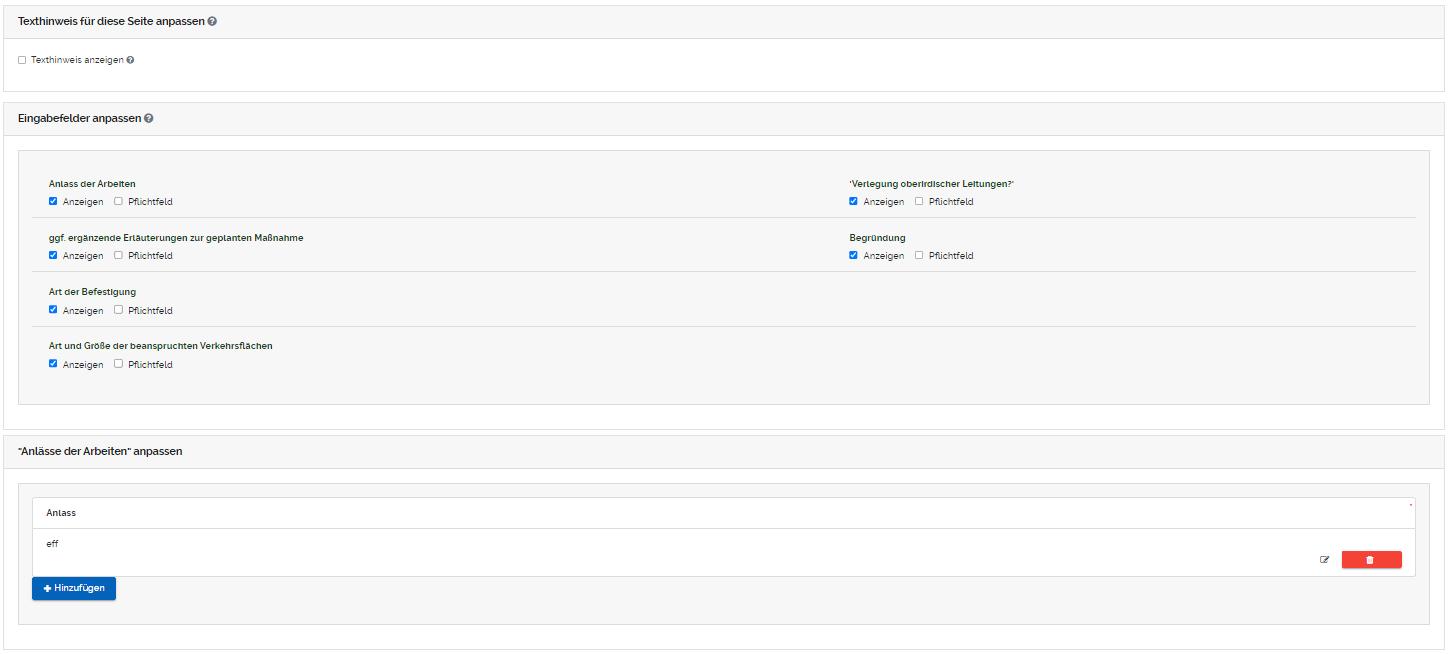Mark 'Anlass der Arbeiten' as Pflichtfeld
Viewport: 1449px width, 654px height.
tap(119, 201)
